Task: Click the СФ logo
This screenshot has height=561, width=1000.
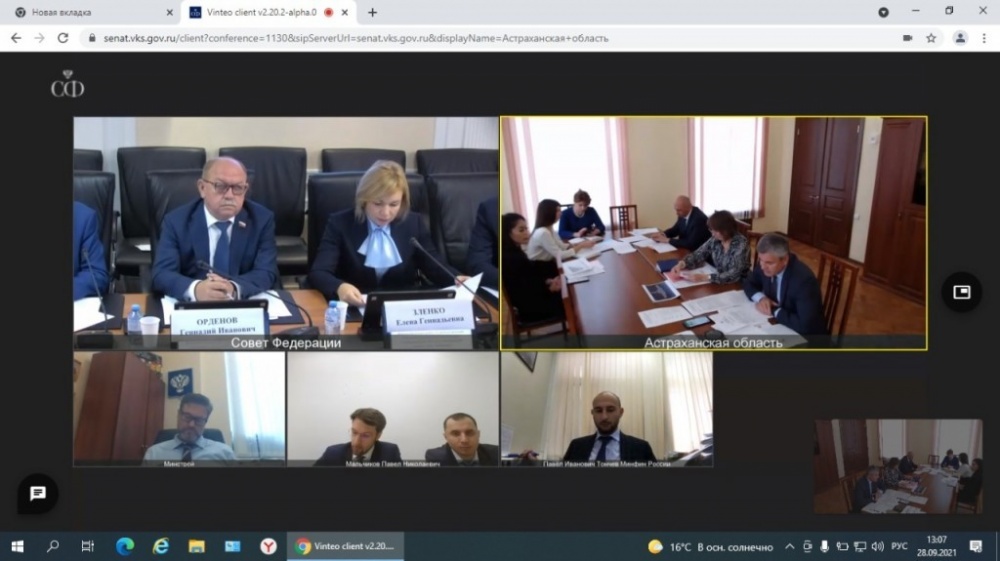Action: pyautogui.click(x=67, y=84)
